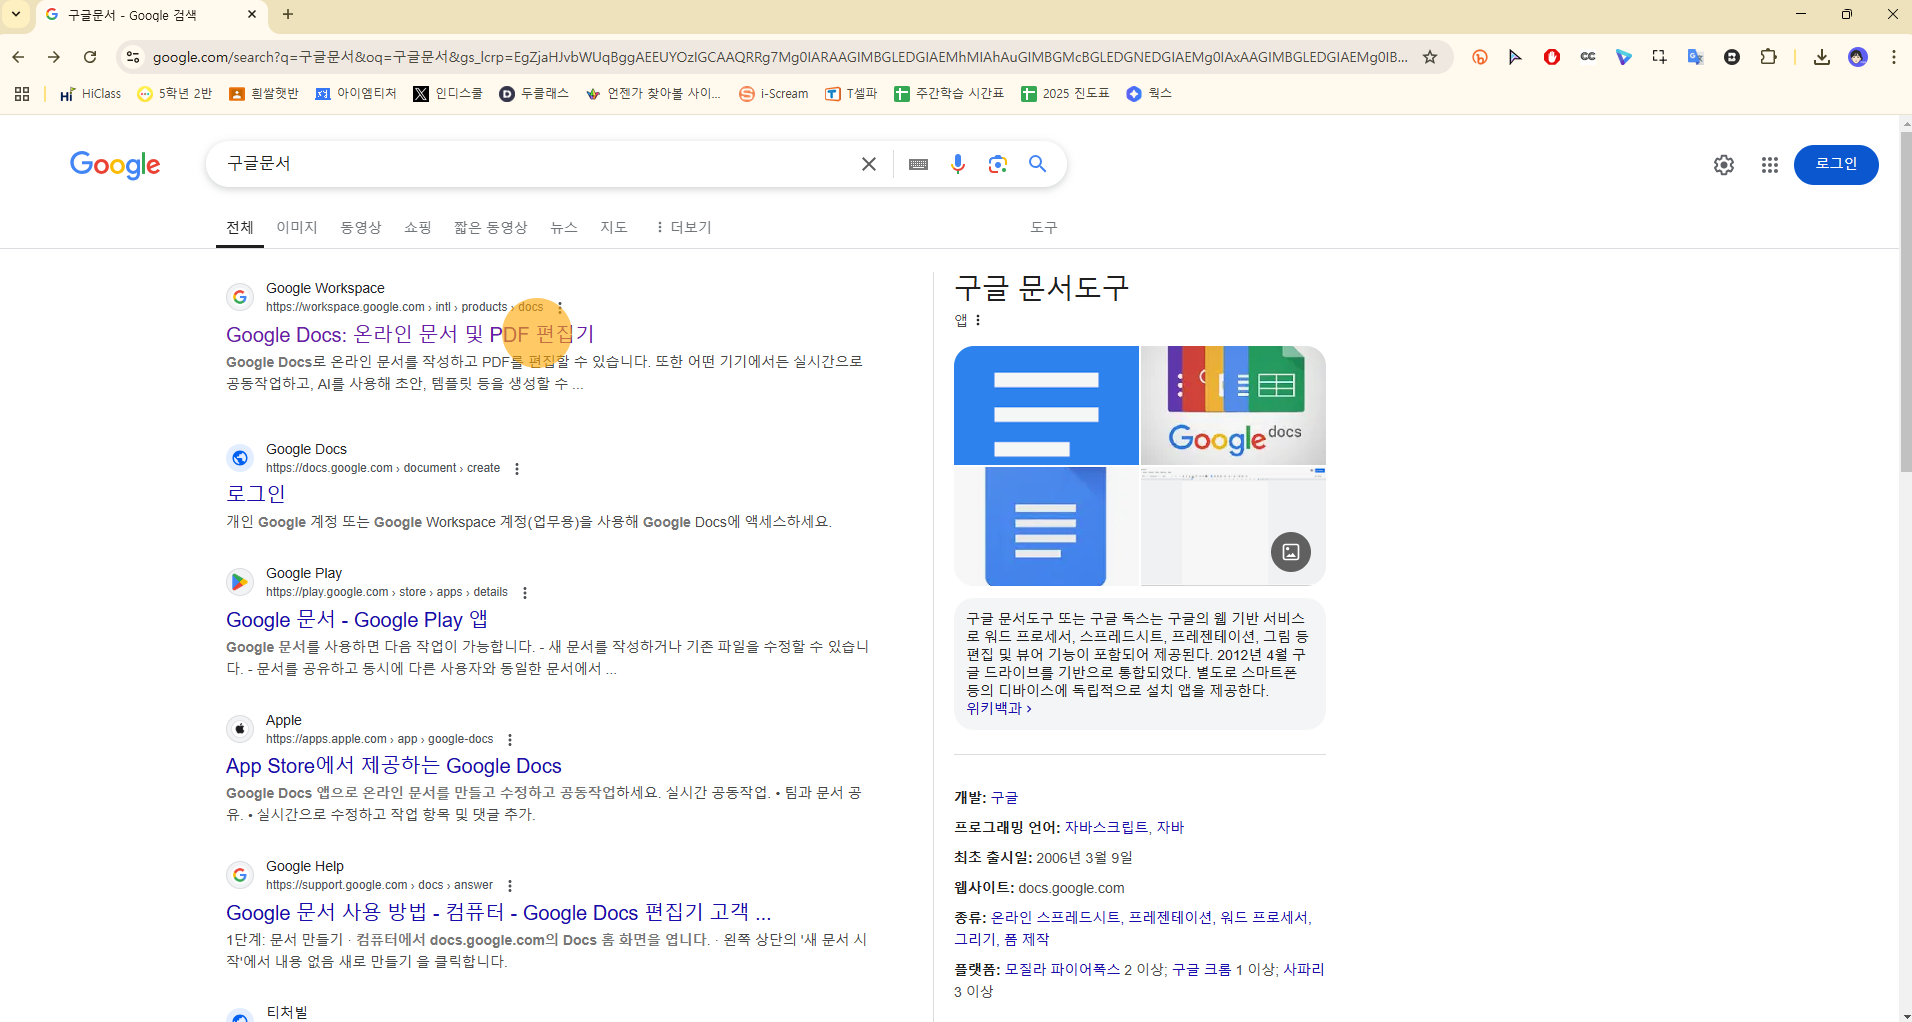Open the 로그인 search result link

click(256, 494)
